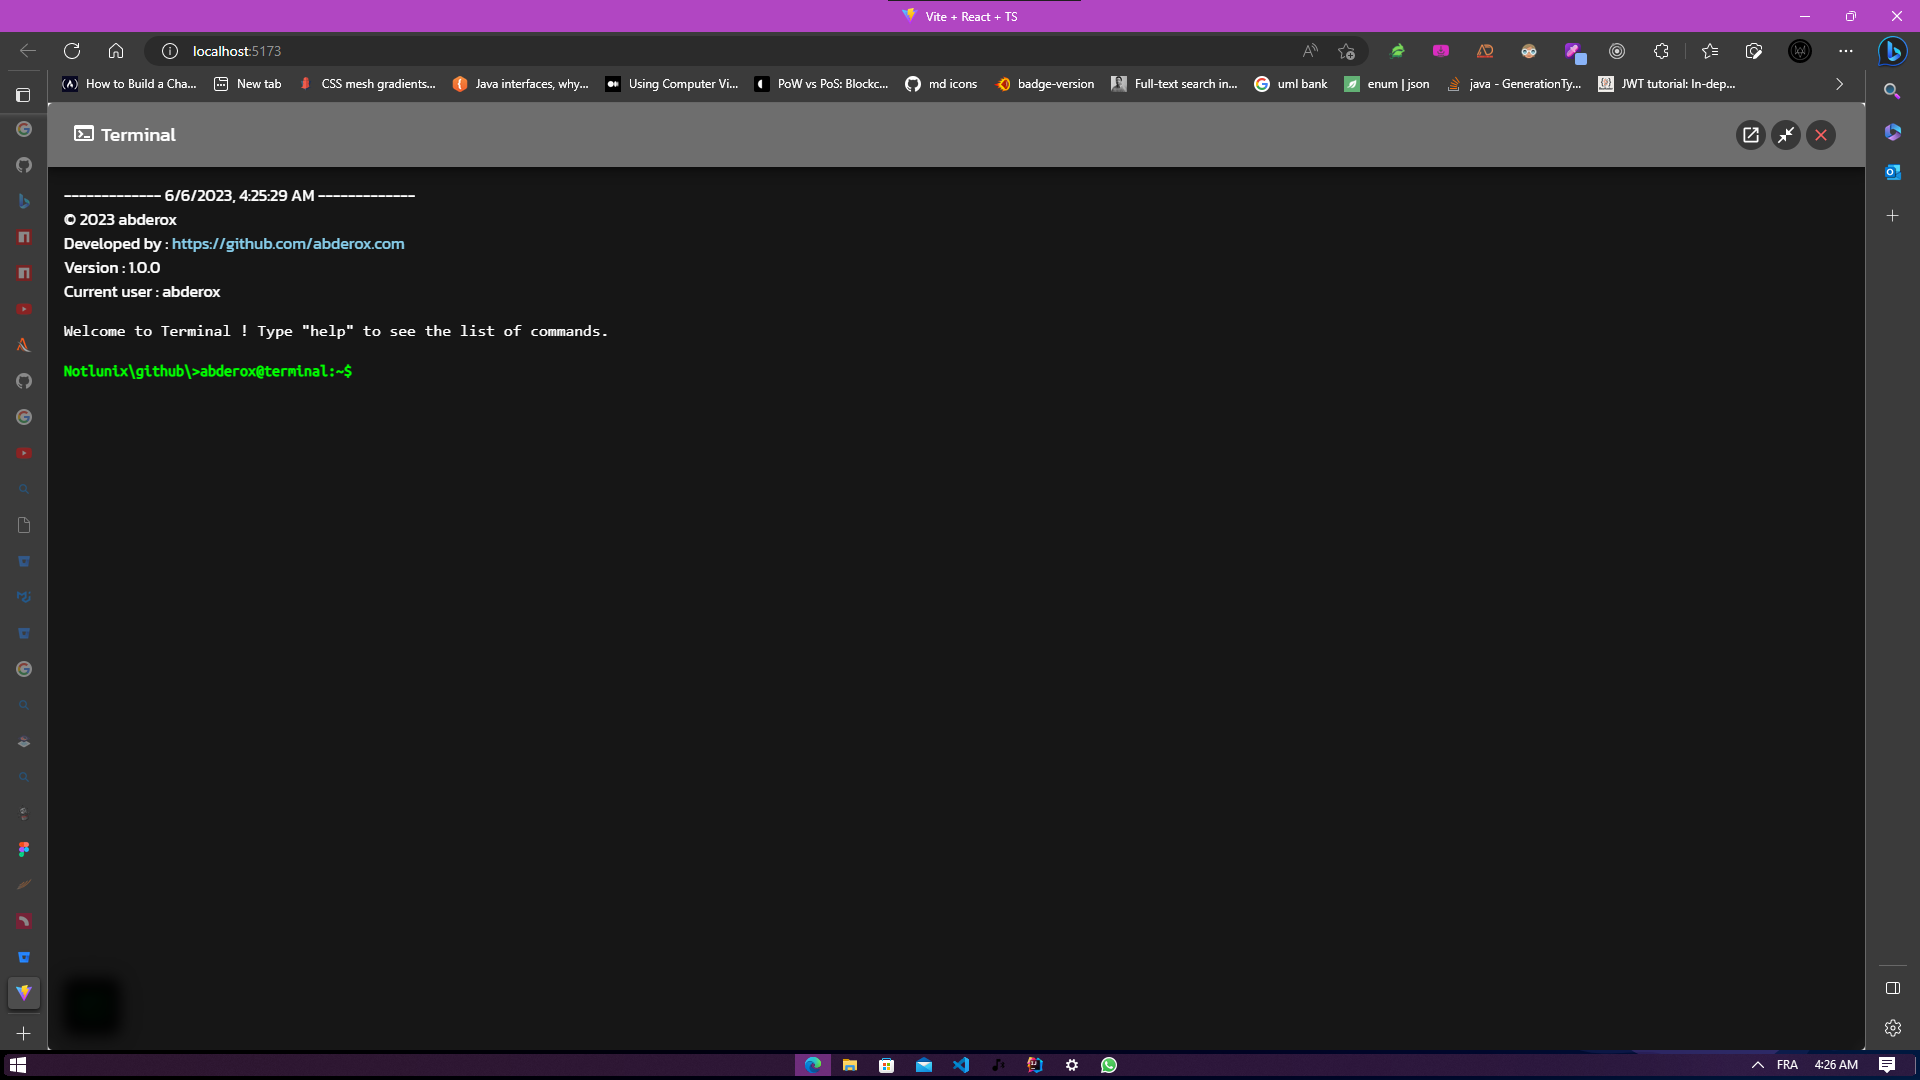Image resolution: width=1920 pixels, height=1080 pixels.
Task: Open the Windows Start menu
Action: [x=18, y=1065]
